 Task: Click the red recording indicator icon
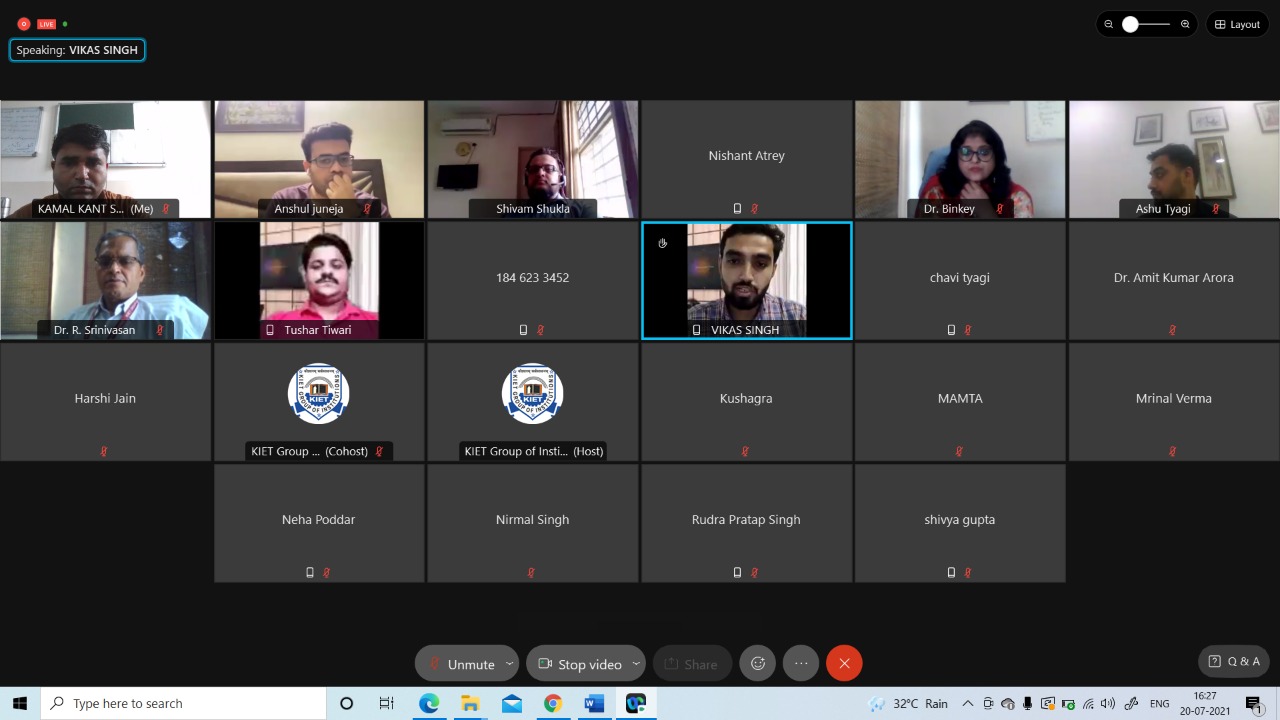(x=24, y=24)
